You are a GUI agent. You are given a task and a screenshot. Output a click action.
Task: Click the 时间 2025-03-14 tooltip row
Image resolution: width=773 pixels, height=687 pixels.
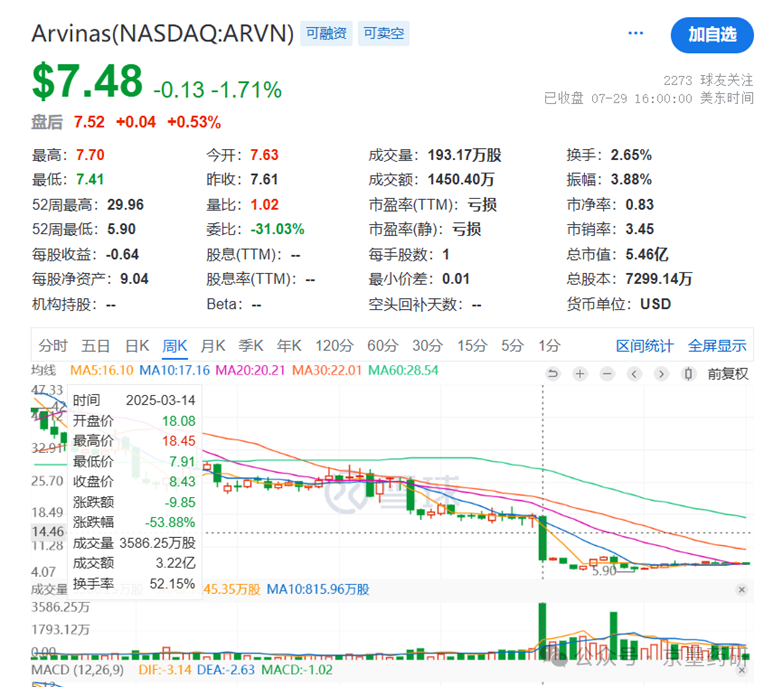click(134, 400)
